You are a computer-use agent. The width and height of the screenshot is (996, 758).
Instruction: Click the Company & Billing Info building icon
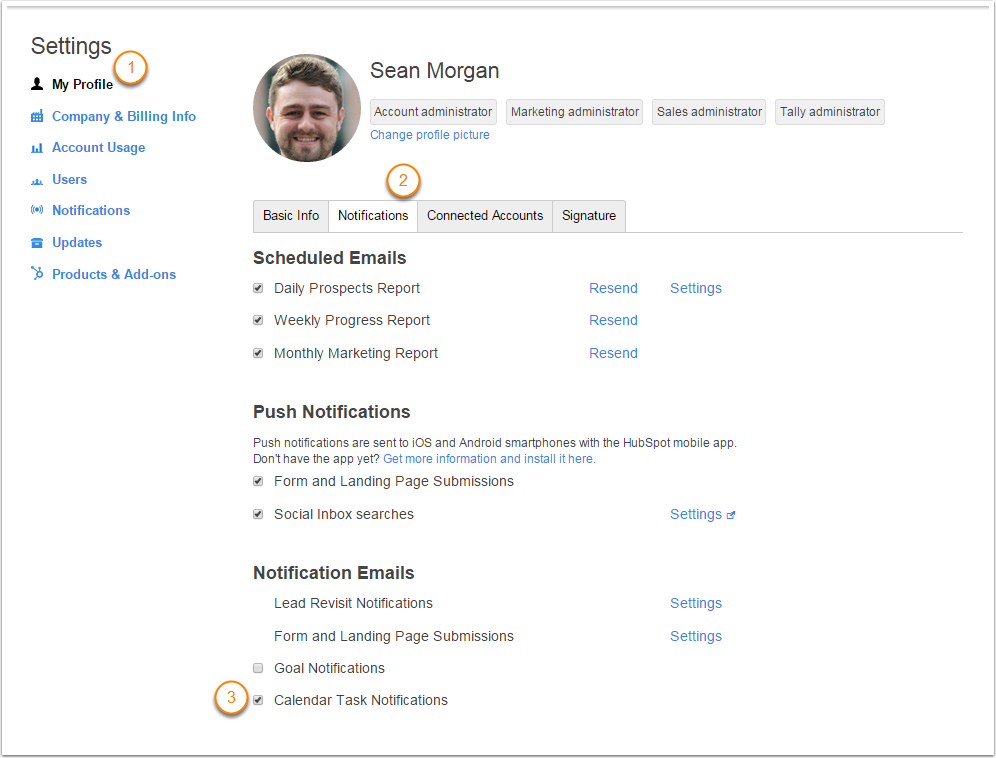point(37,116)
